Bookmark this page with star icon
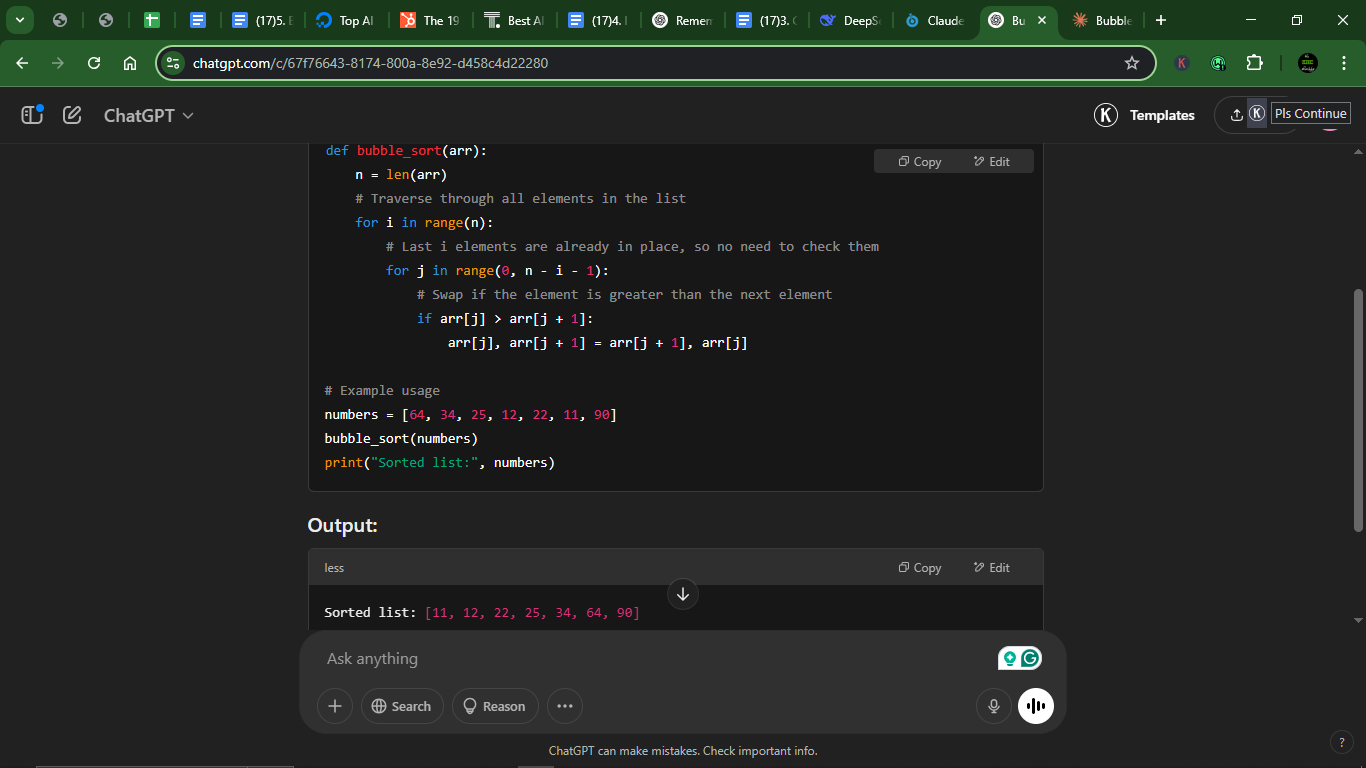 1132,63
